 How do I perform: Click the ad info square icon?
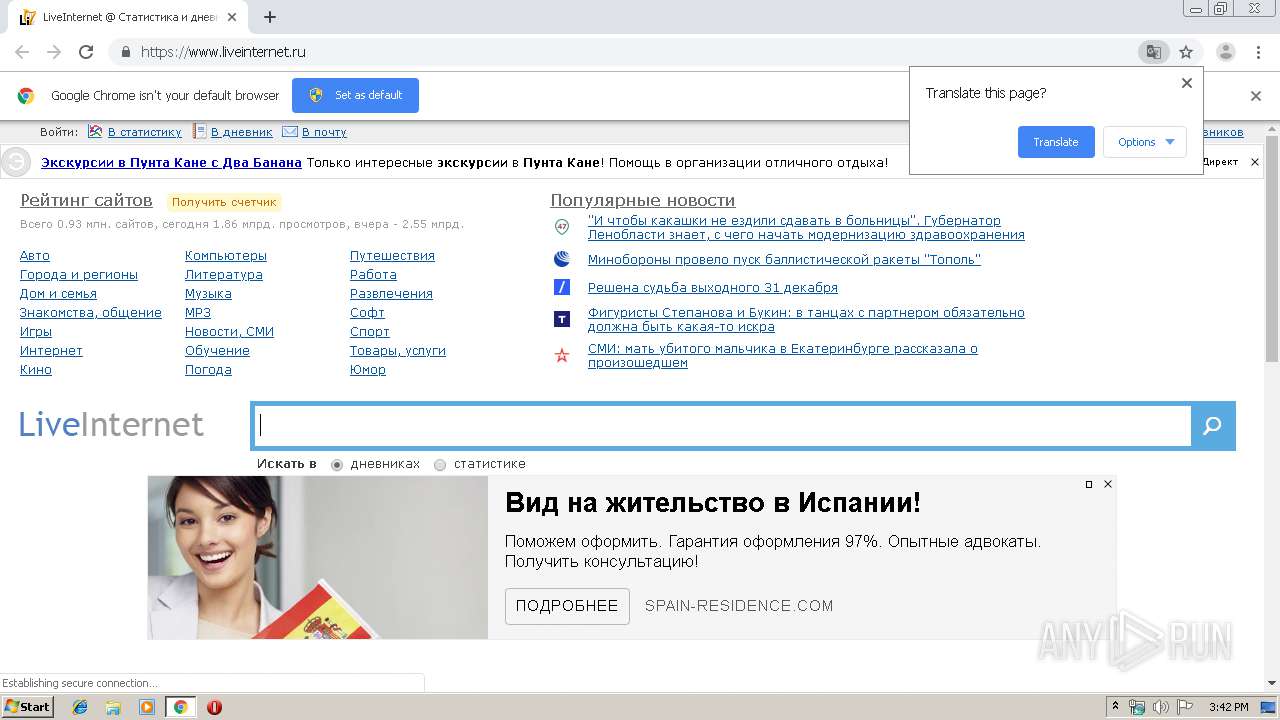(1089, 484)
